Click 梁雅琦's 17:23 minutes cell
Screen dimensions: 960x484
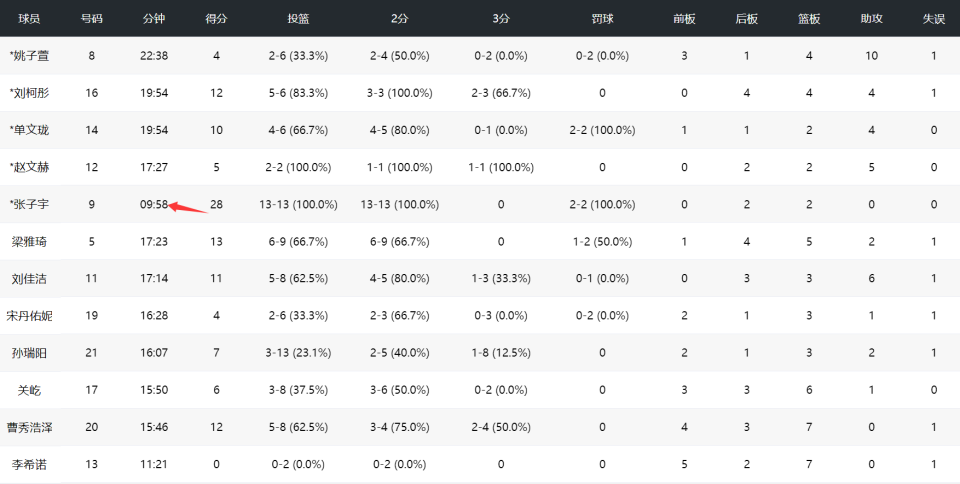(x=154, y=241)
